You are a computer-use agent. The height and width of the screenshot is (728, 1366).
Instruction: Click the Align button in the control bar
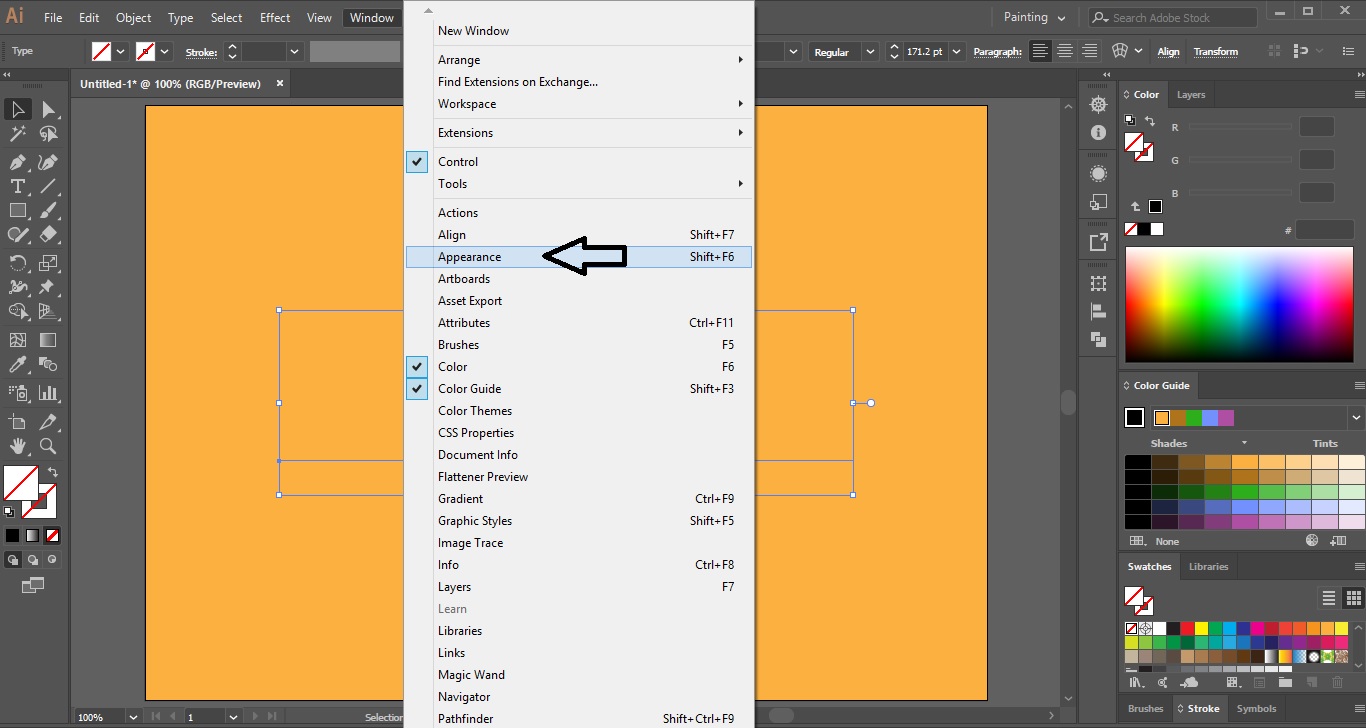coord(1168,51)
